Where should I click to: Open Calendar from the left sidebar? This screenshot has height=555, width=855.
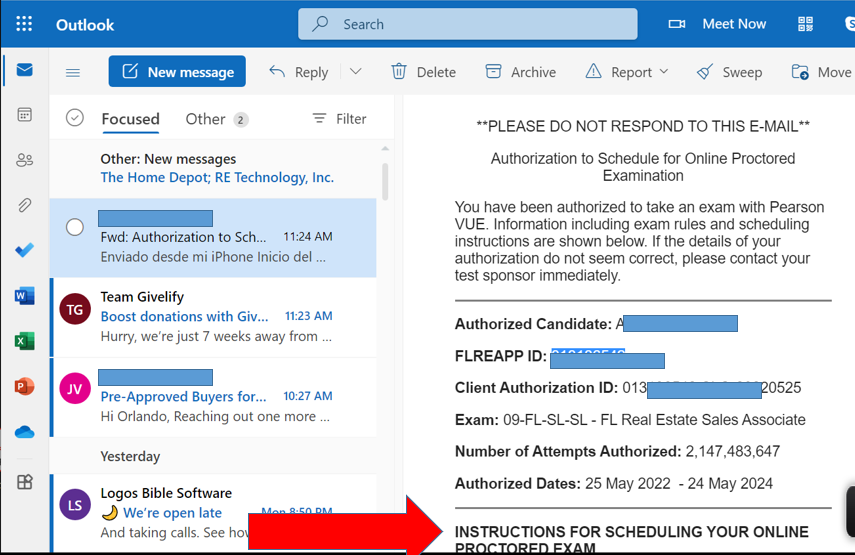(25, 114)
